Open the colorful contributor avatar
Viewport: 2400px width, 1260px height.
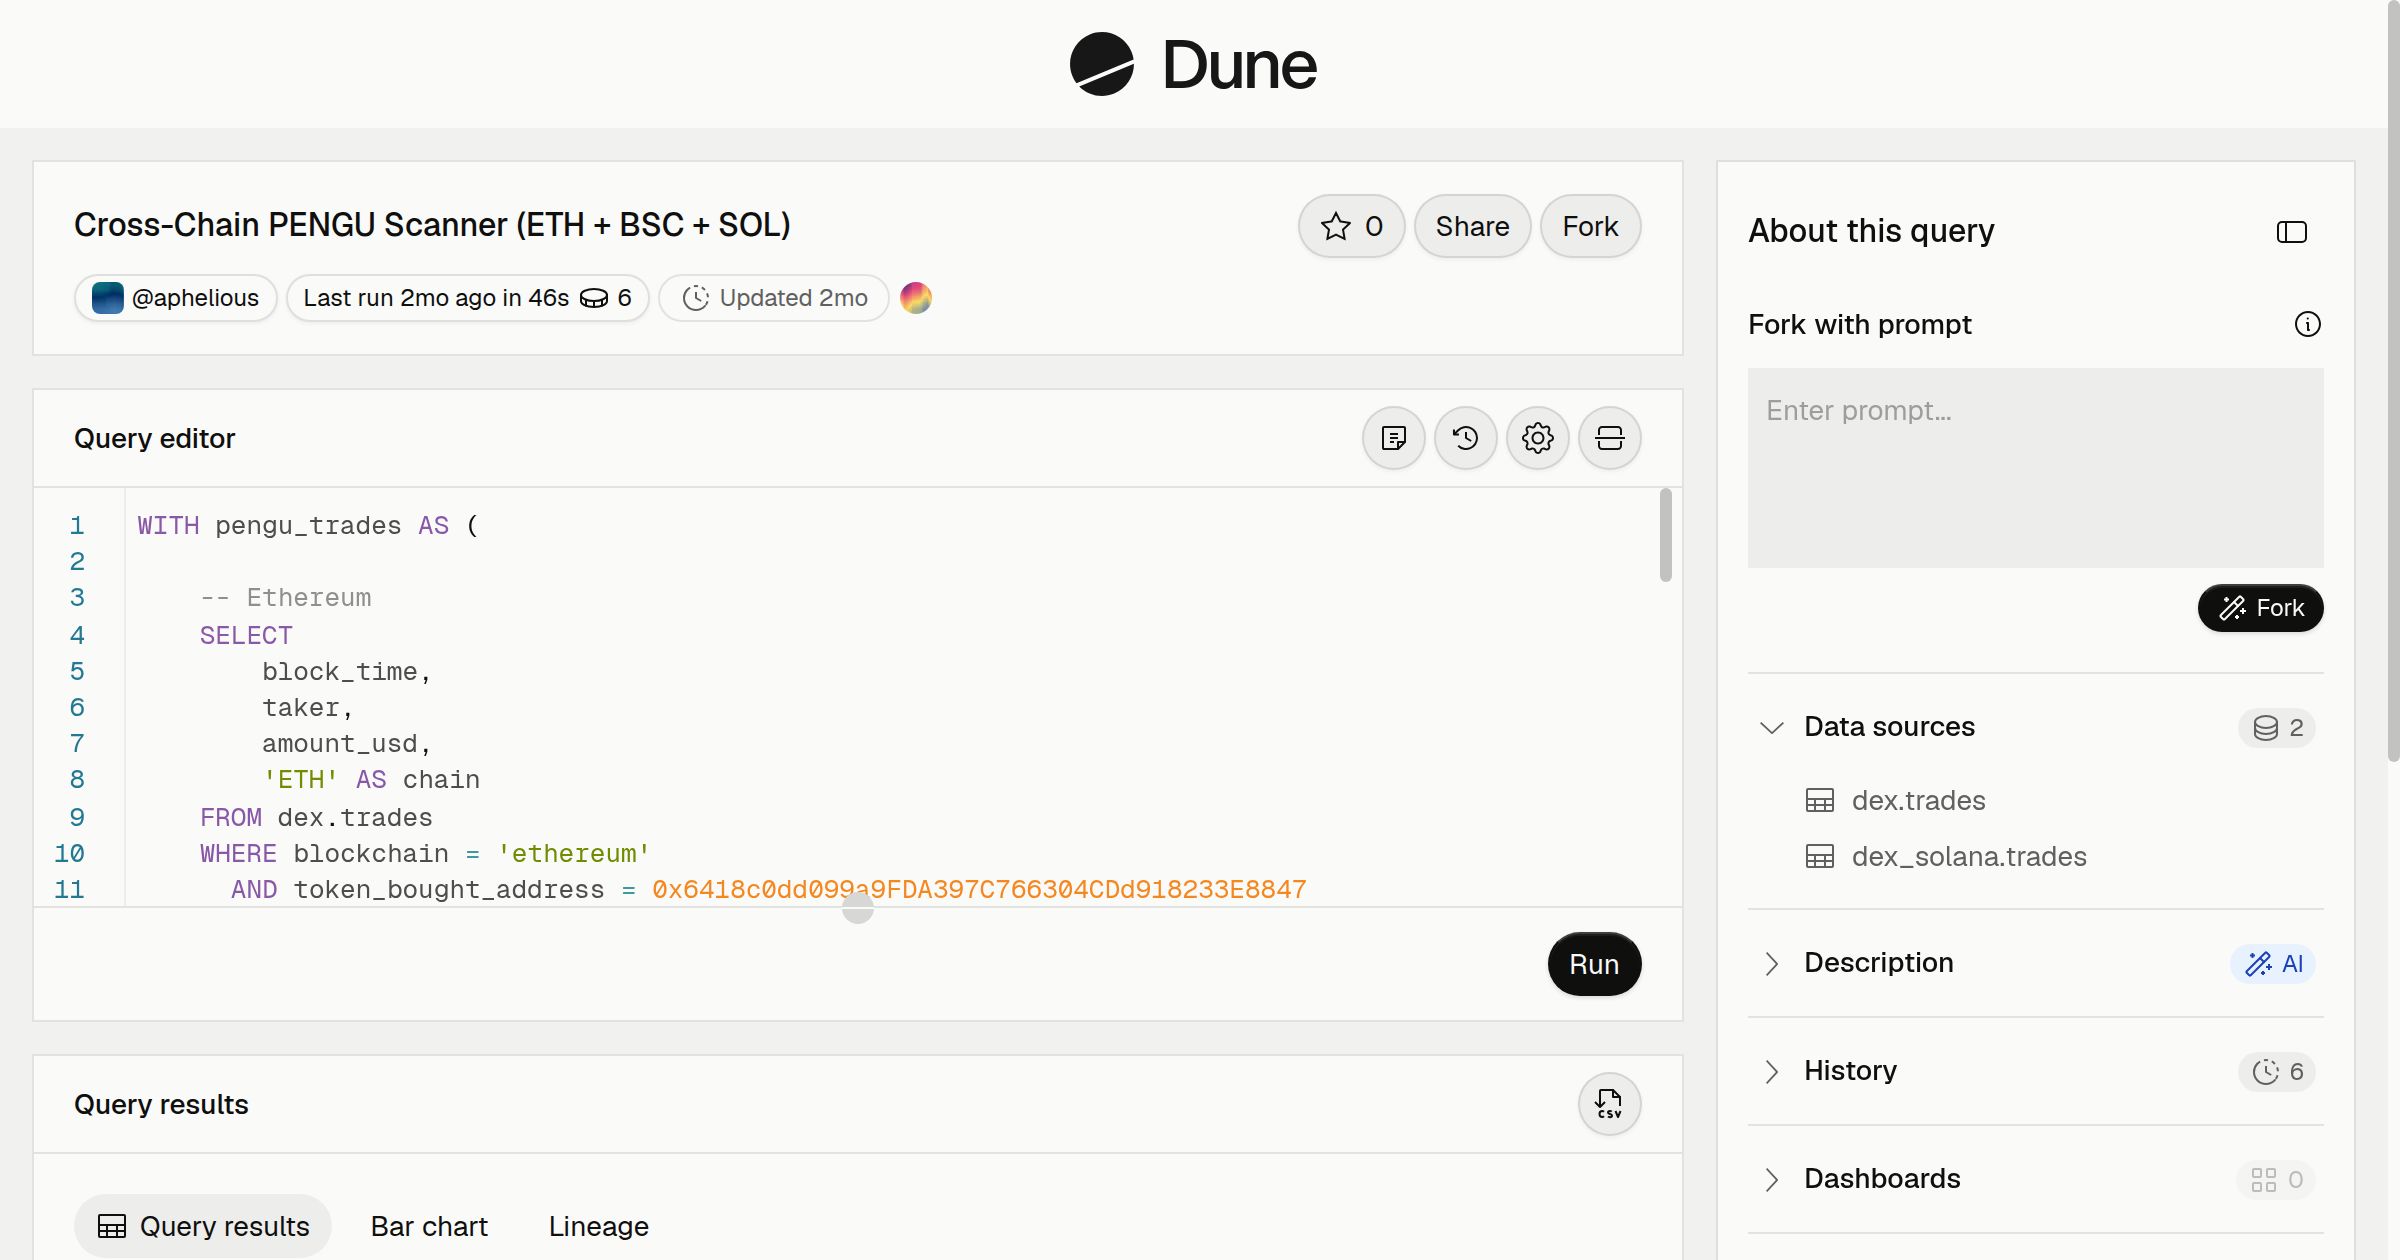point(916,298)
